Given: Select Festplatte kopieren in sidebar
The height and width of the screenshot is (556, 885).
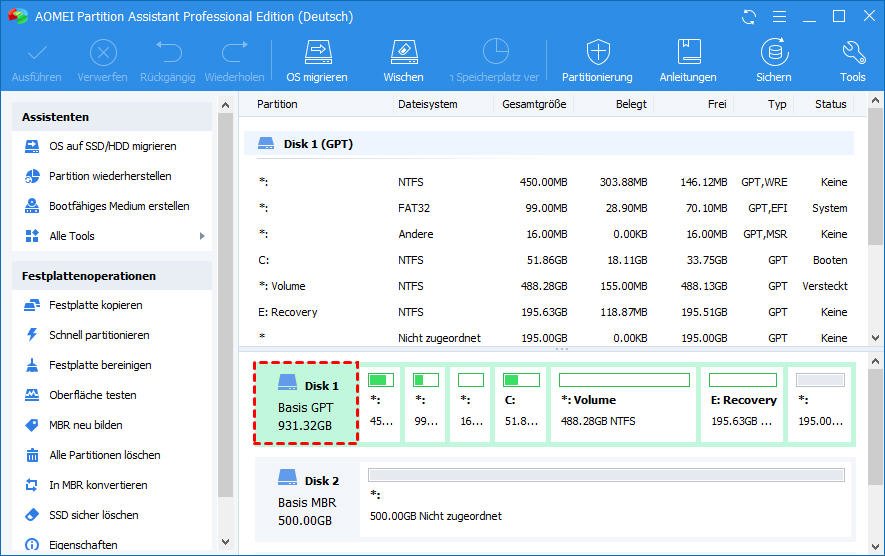Looking at the screenshot, I should coord(95,305).
